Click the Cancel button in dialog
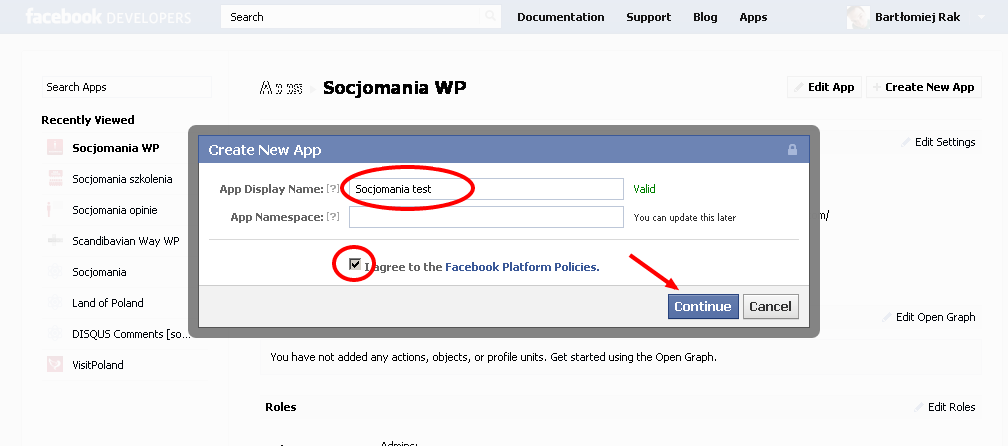The image size is (1008, 446). coord(770,306)
